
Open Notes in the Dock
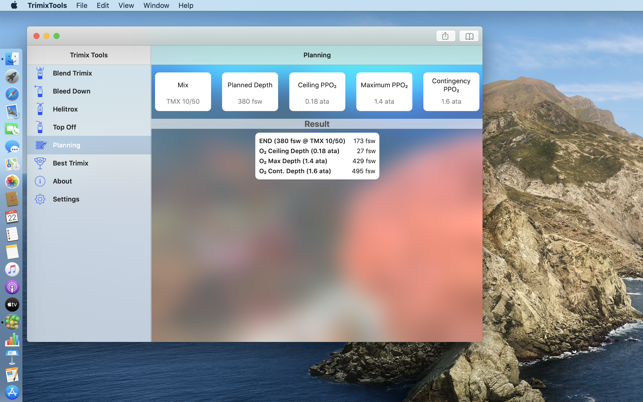point(12,251)
